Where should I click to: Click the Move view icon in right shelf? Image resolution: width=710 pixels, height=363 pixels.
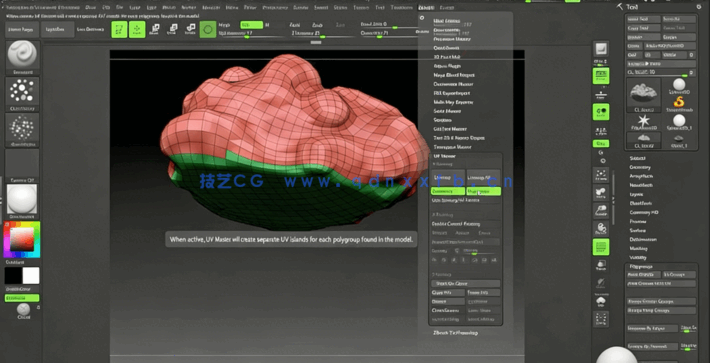pos(601,193)
